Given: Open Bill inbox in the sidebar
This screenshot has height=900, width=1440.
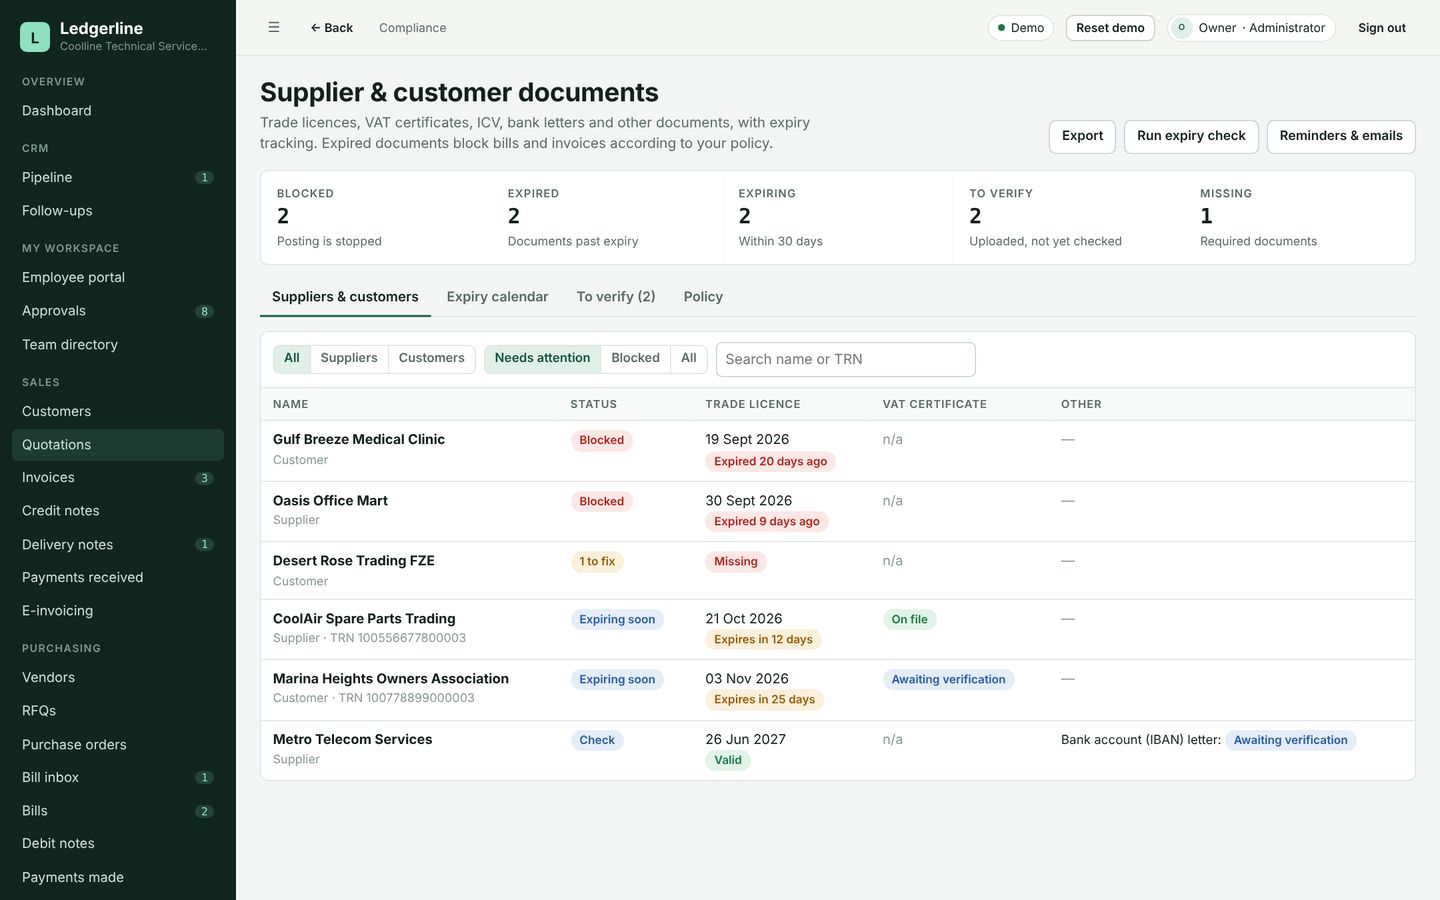Looking at the screenshot, I should (118, 778).
